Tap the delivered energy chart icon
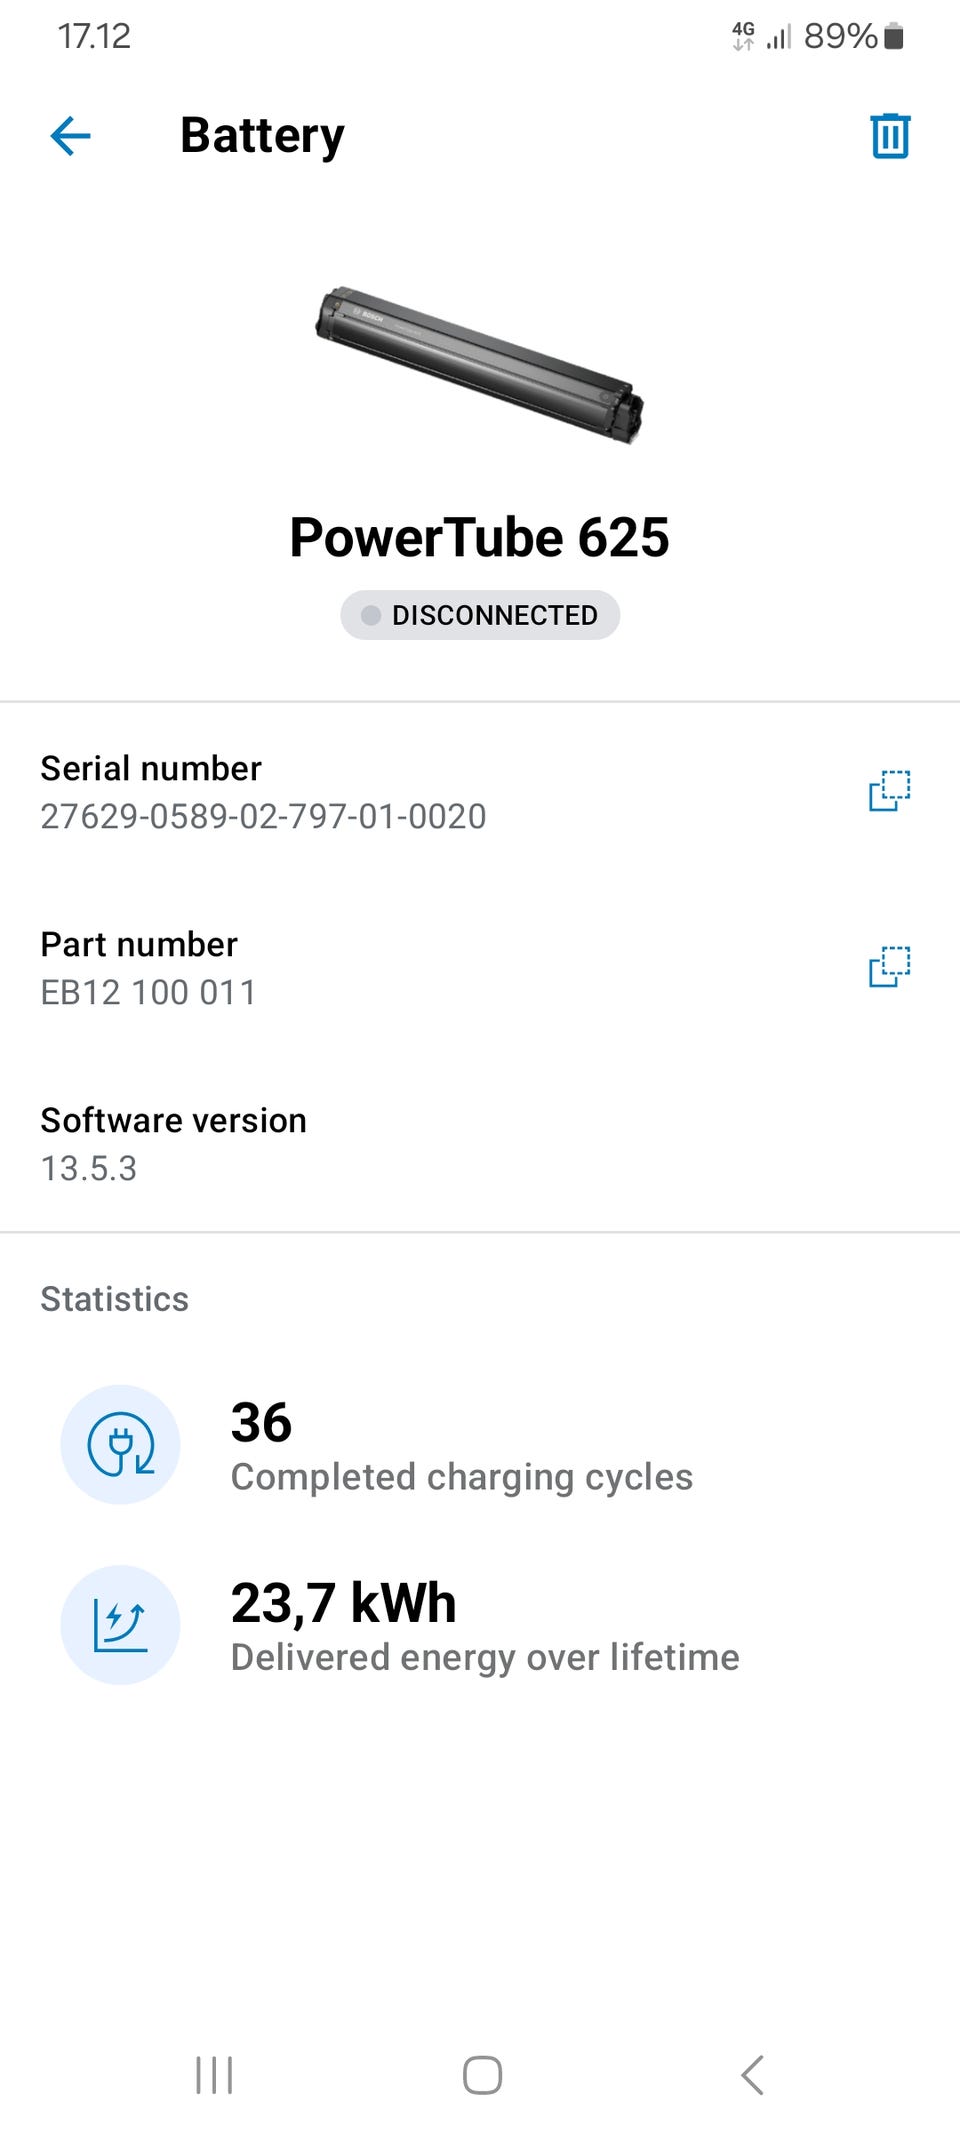Viewport: 960px width, 2133px height. click(x=120, y=1624)
